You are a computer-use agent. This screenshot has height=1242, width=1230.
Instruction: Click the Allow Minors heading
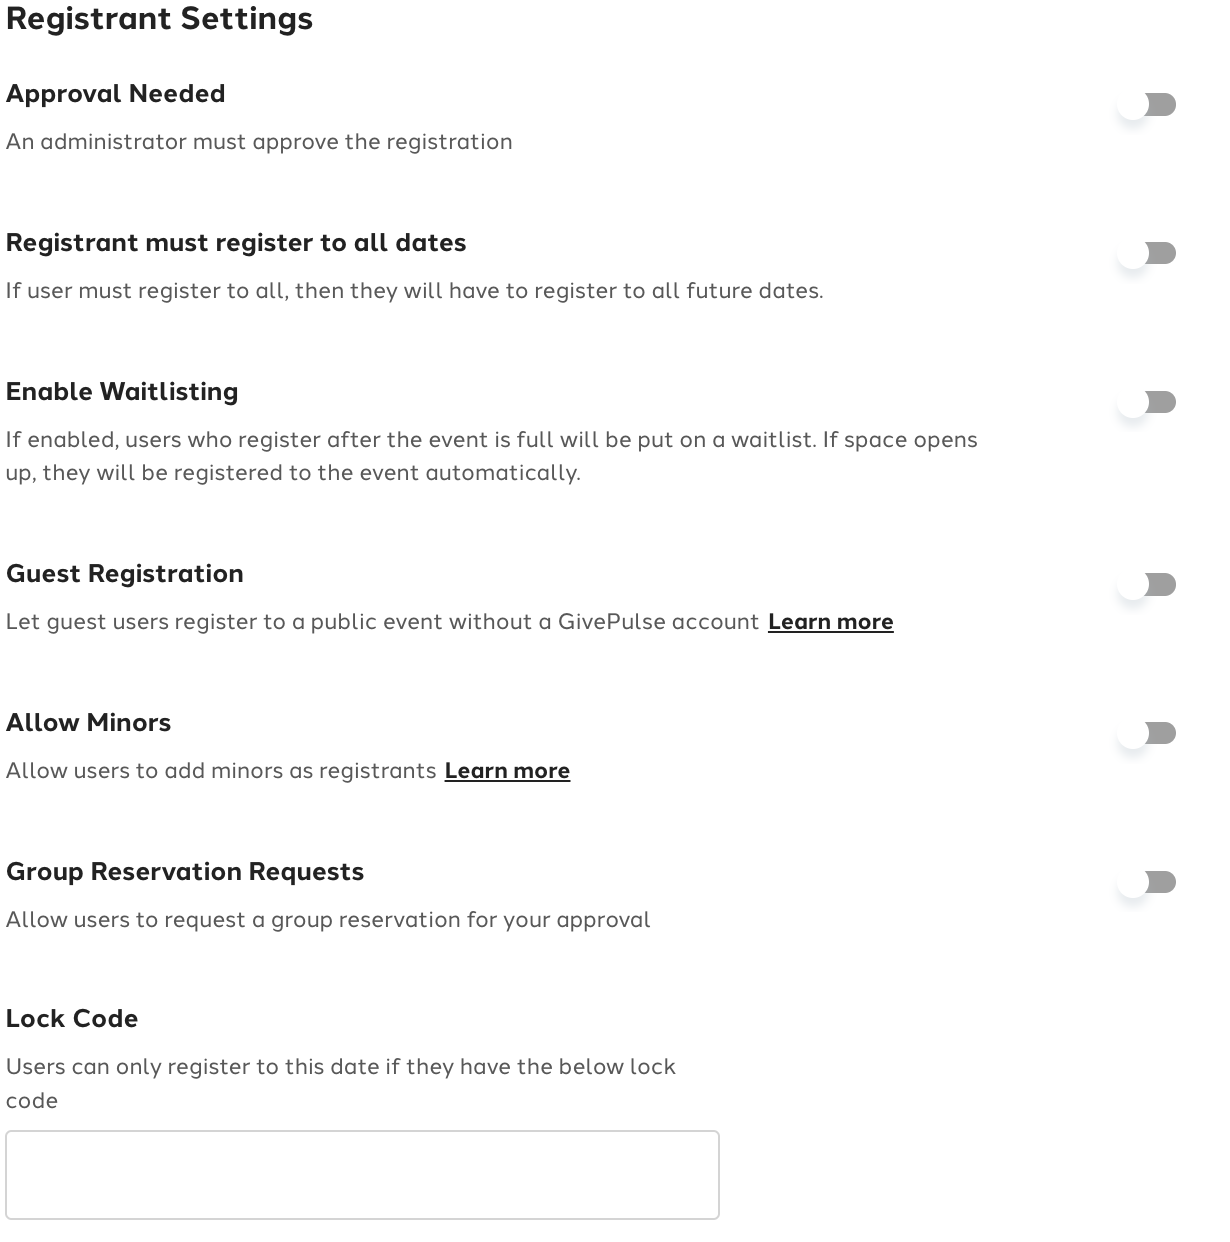[89, 723]
